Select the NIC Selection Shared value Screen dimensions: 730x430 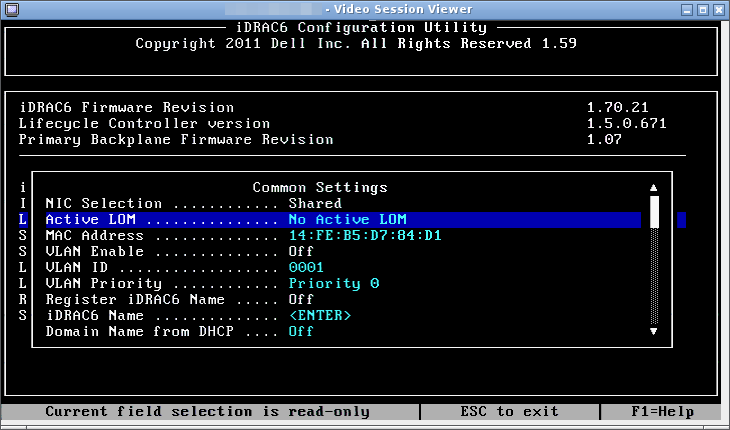315,203
